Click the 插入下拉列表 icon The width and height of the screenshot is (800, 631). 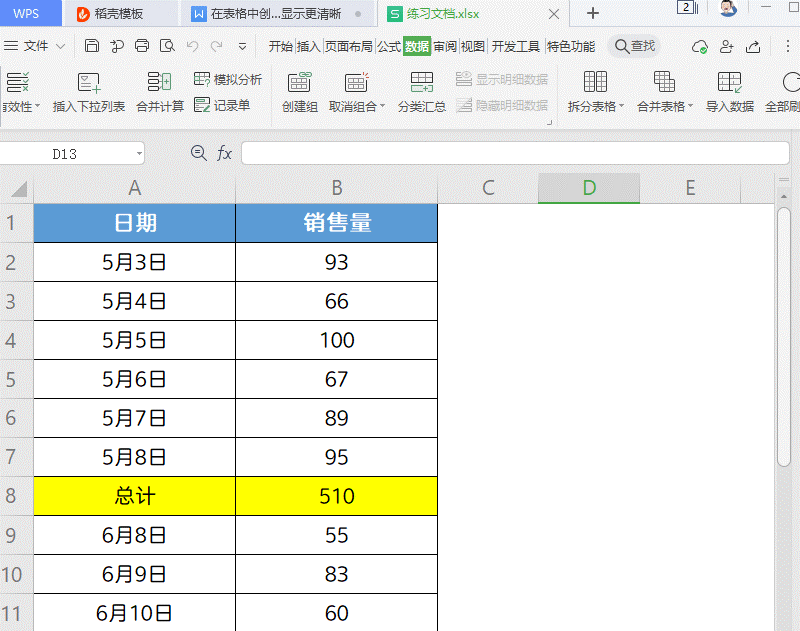[89, 83]
